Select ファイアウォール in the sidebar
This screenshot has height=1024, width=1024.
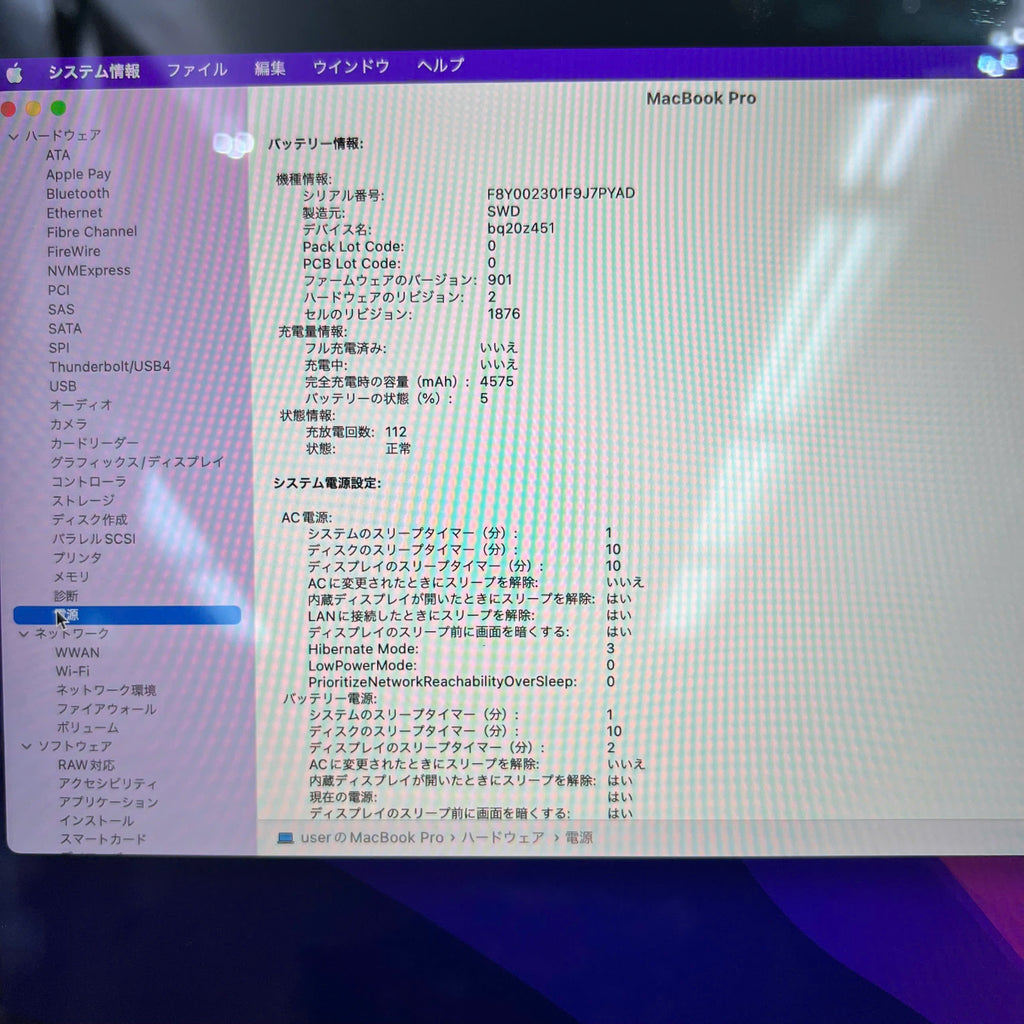[106, 709]
